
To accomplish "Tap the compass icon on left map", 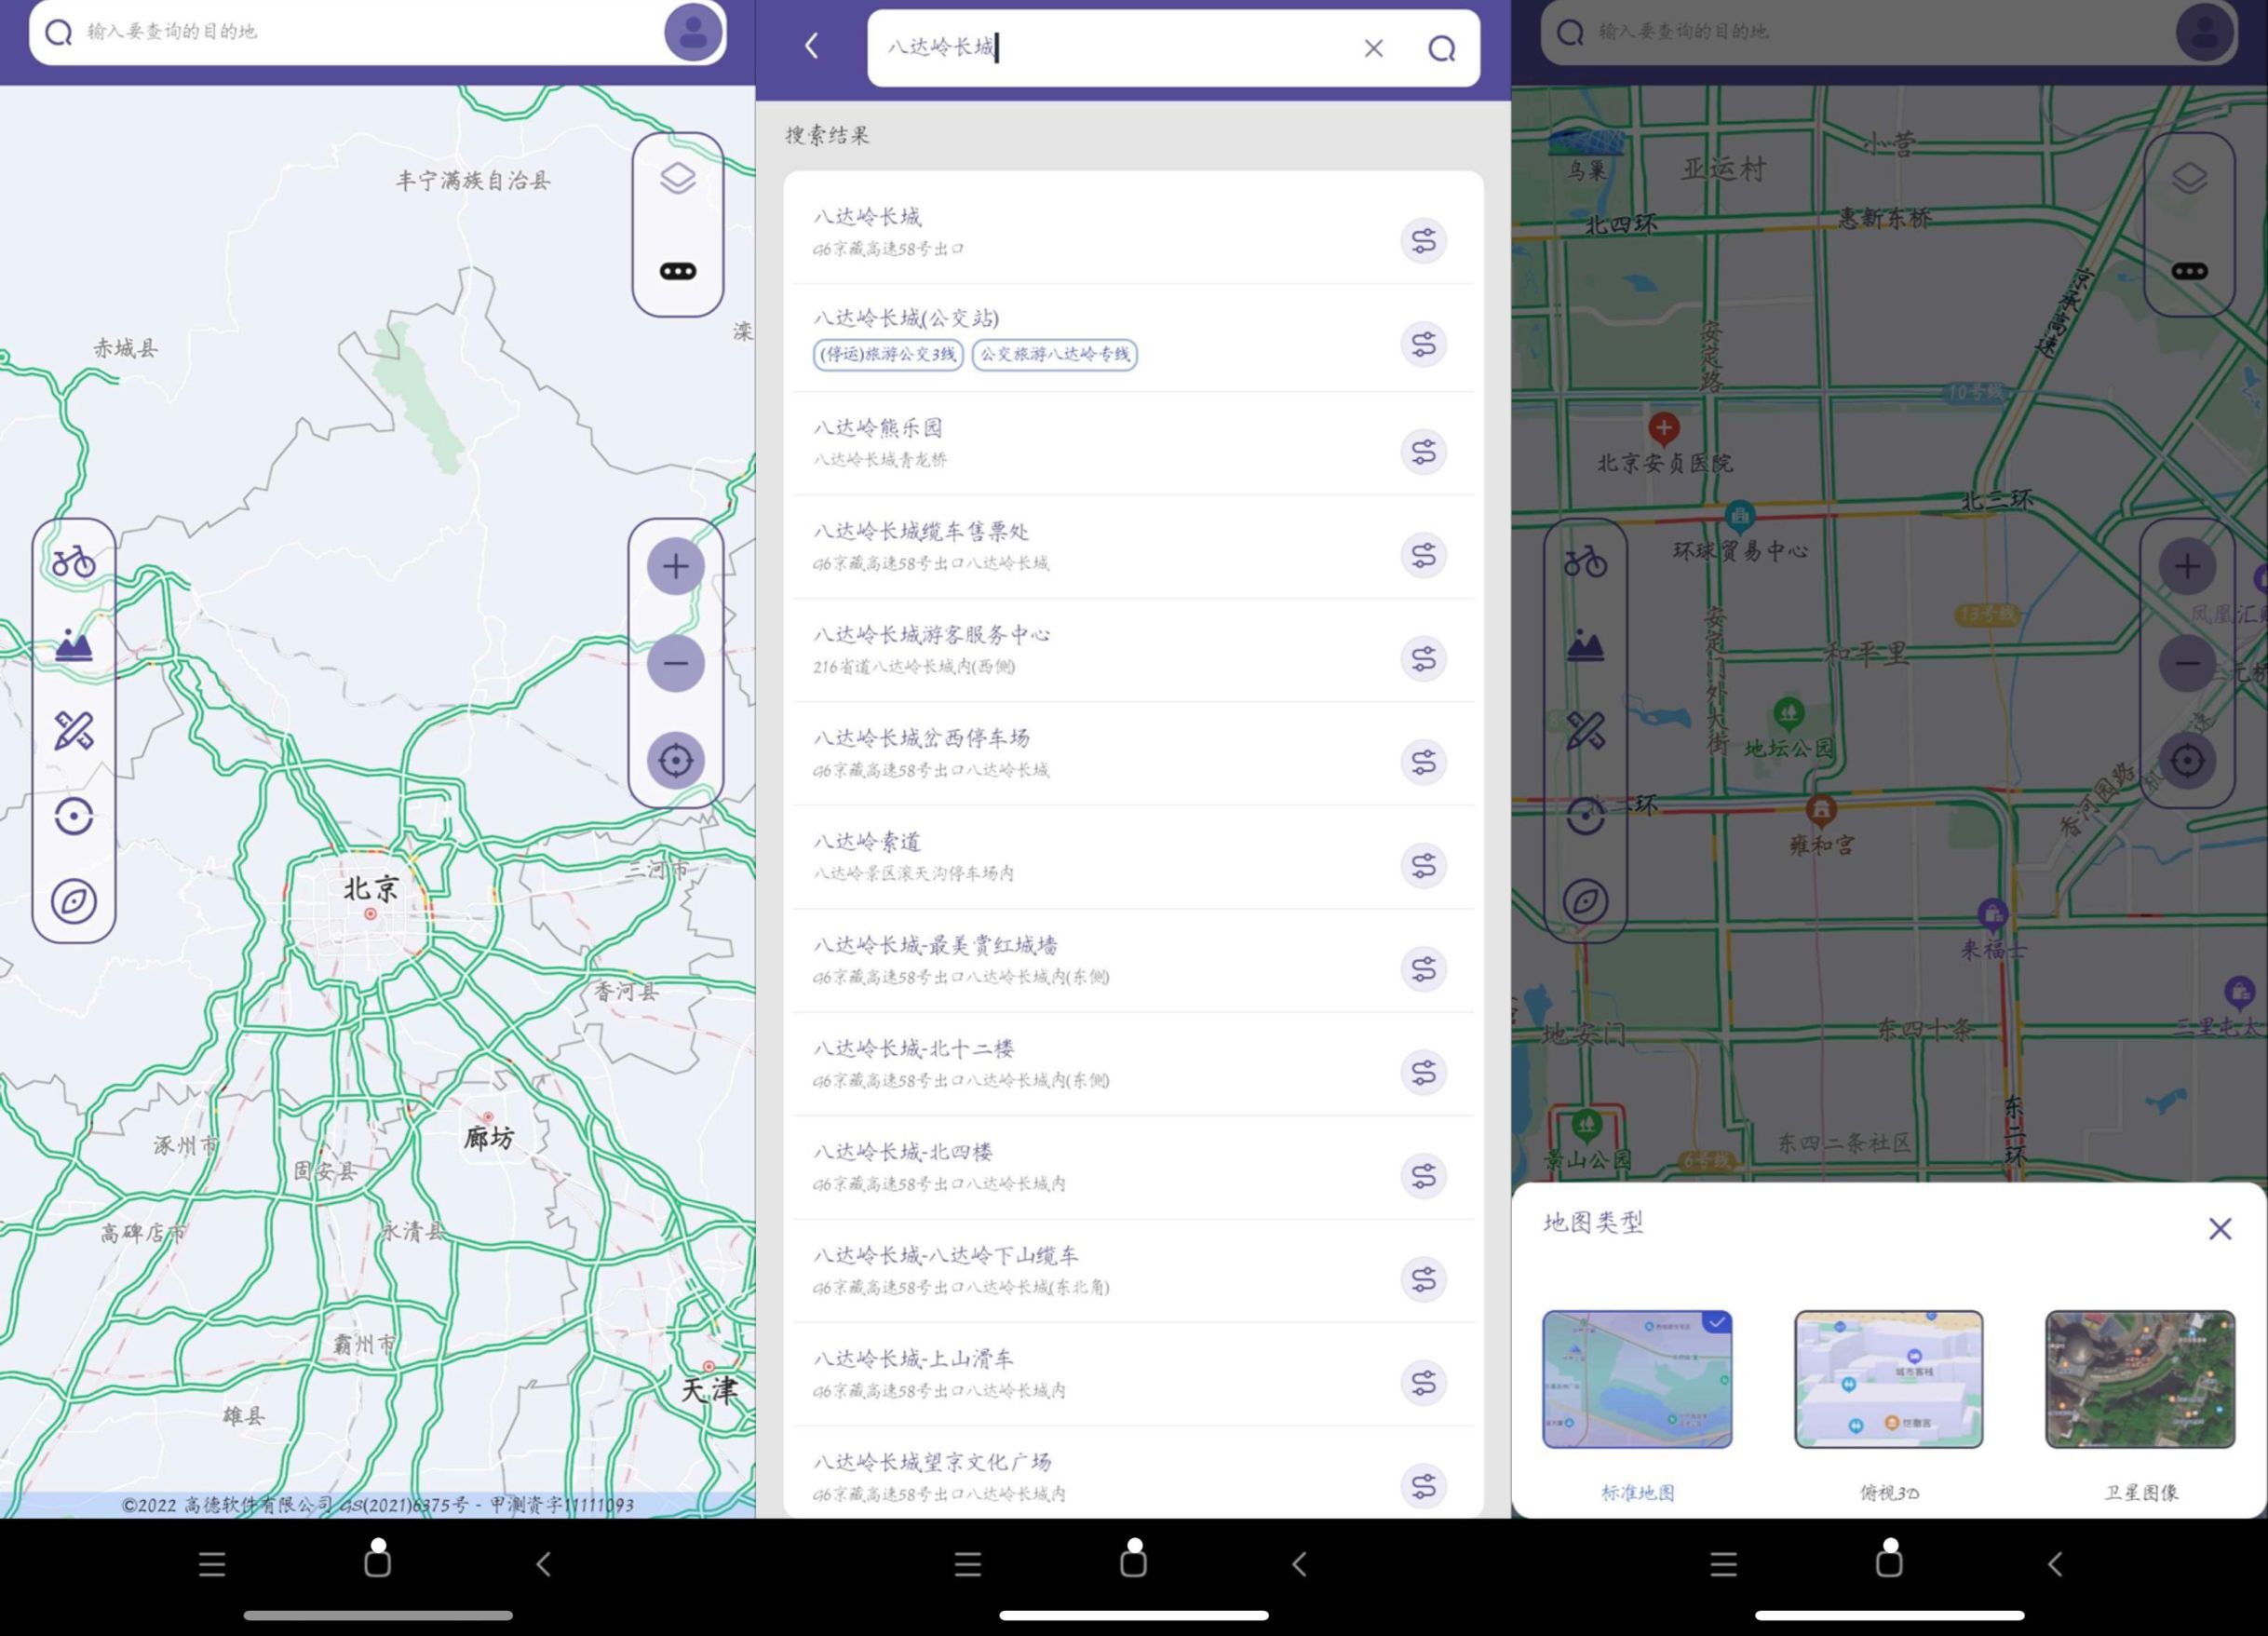I will tap(74, 901).
